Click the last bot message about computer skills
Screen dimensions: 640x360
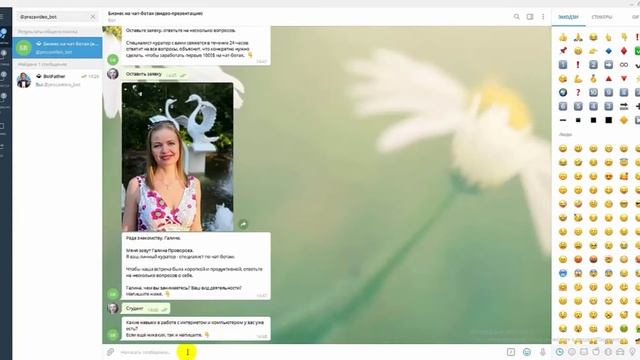(x=196, y=329)
